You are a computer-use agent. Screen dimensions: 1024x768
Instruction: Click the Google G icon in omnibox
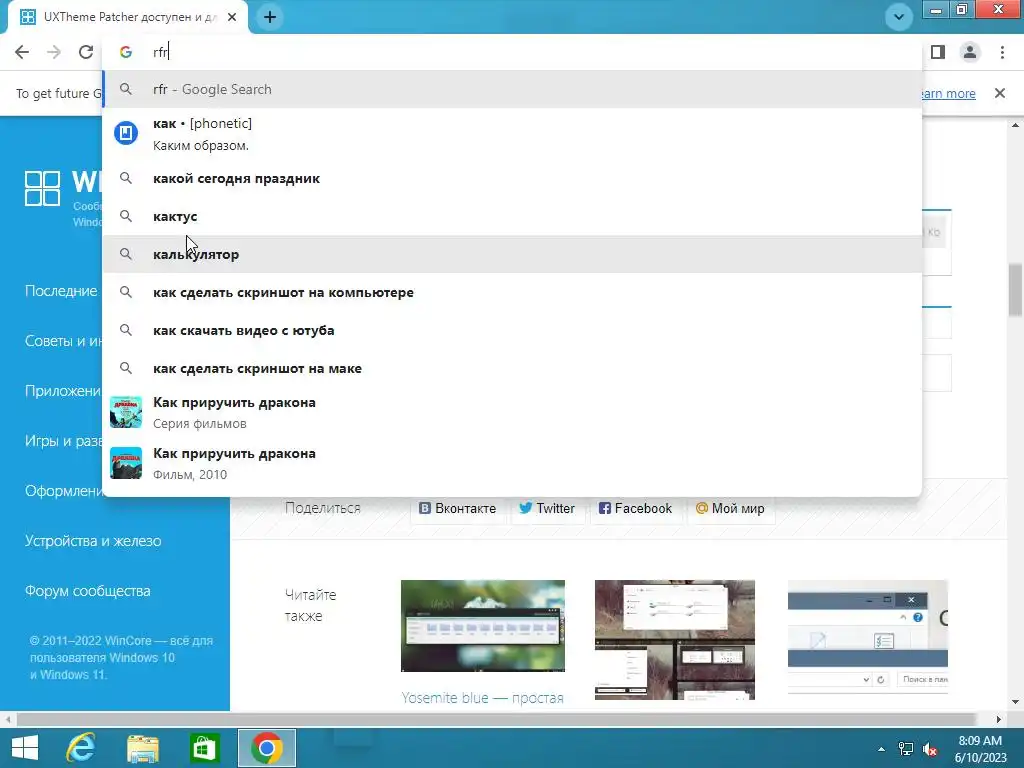[x=126, y=52]
